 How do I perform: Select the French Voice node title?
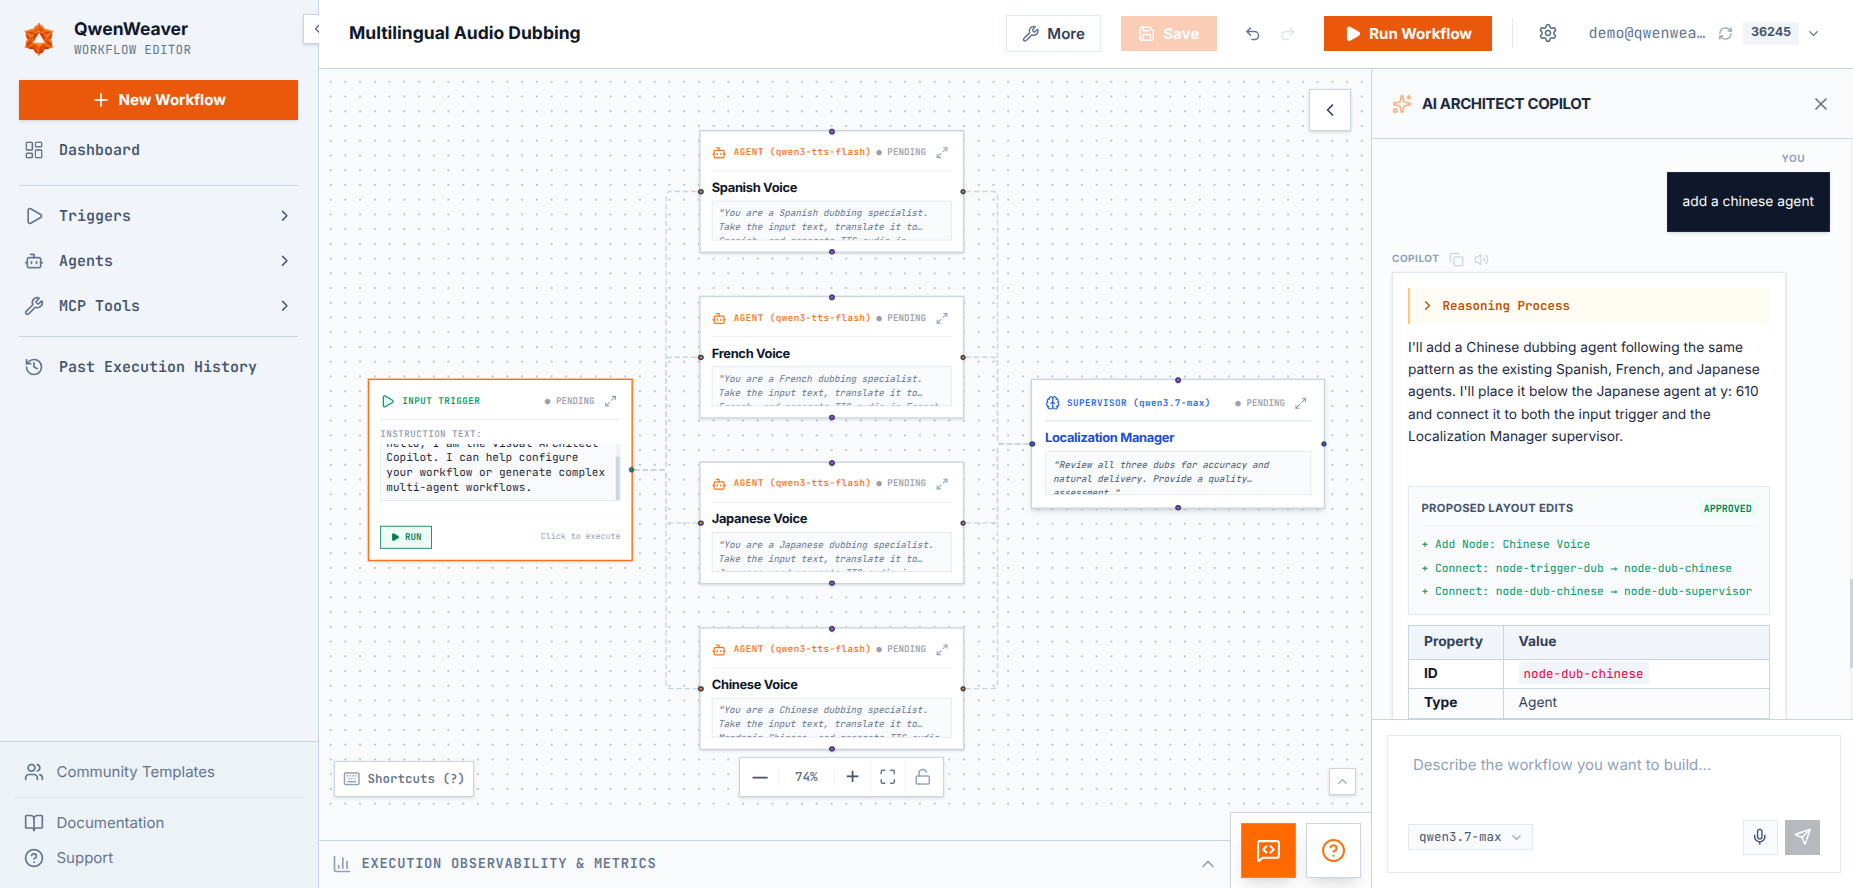click(750, 354)
